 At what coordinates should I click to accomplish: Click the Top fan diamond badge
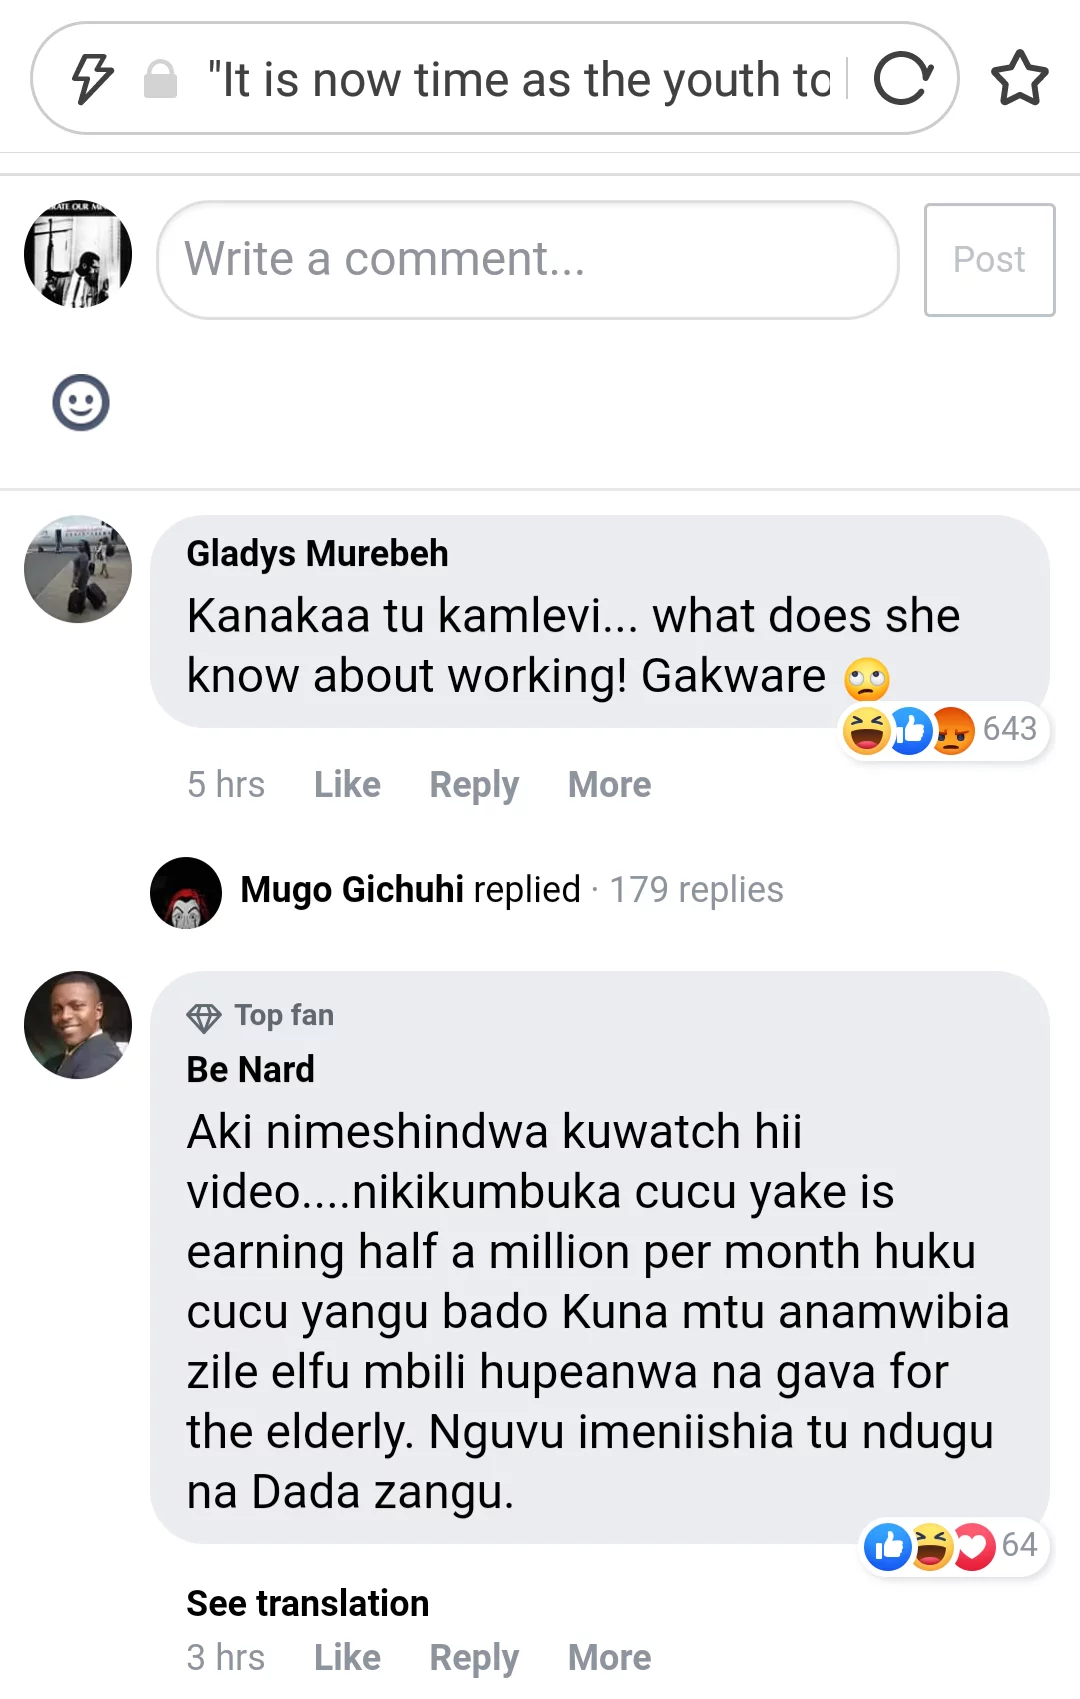pyautogui.click(x=204, y=1017)
